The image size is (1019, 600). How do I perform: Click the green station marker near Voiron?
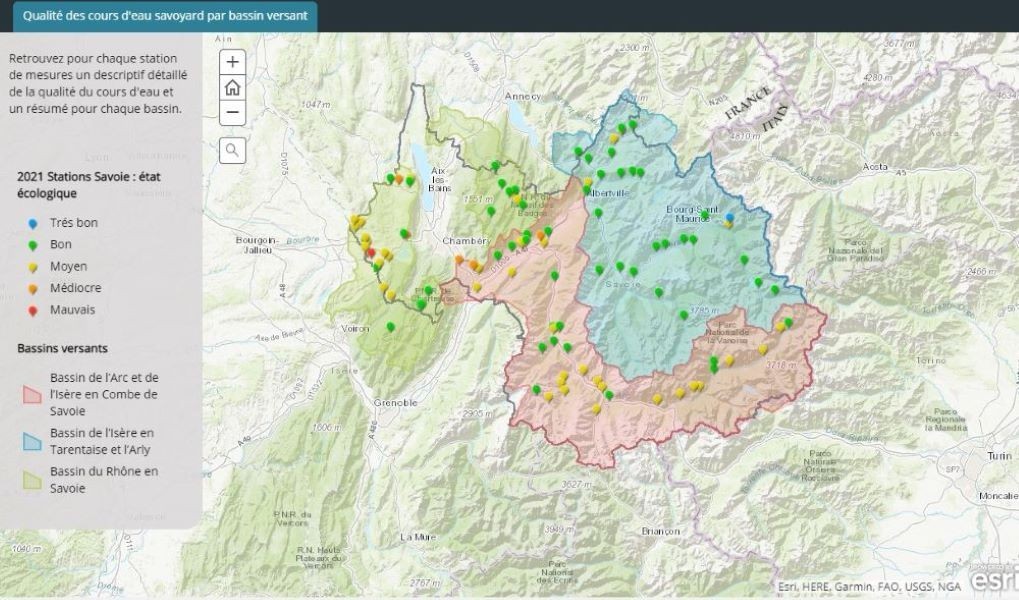(x=391, y=326)
